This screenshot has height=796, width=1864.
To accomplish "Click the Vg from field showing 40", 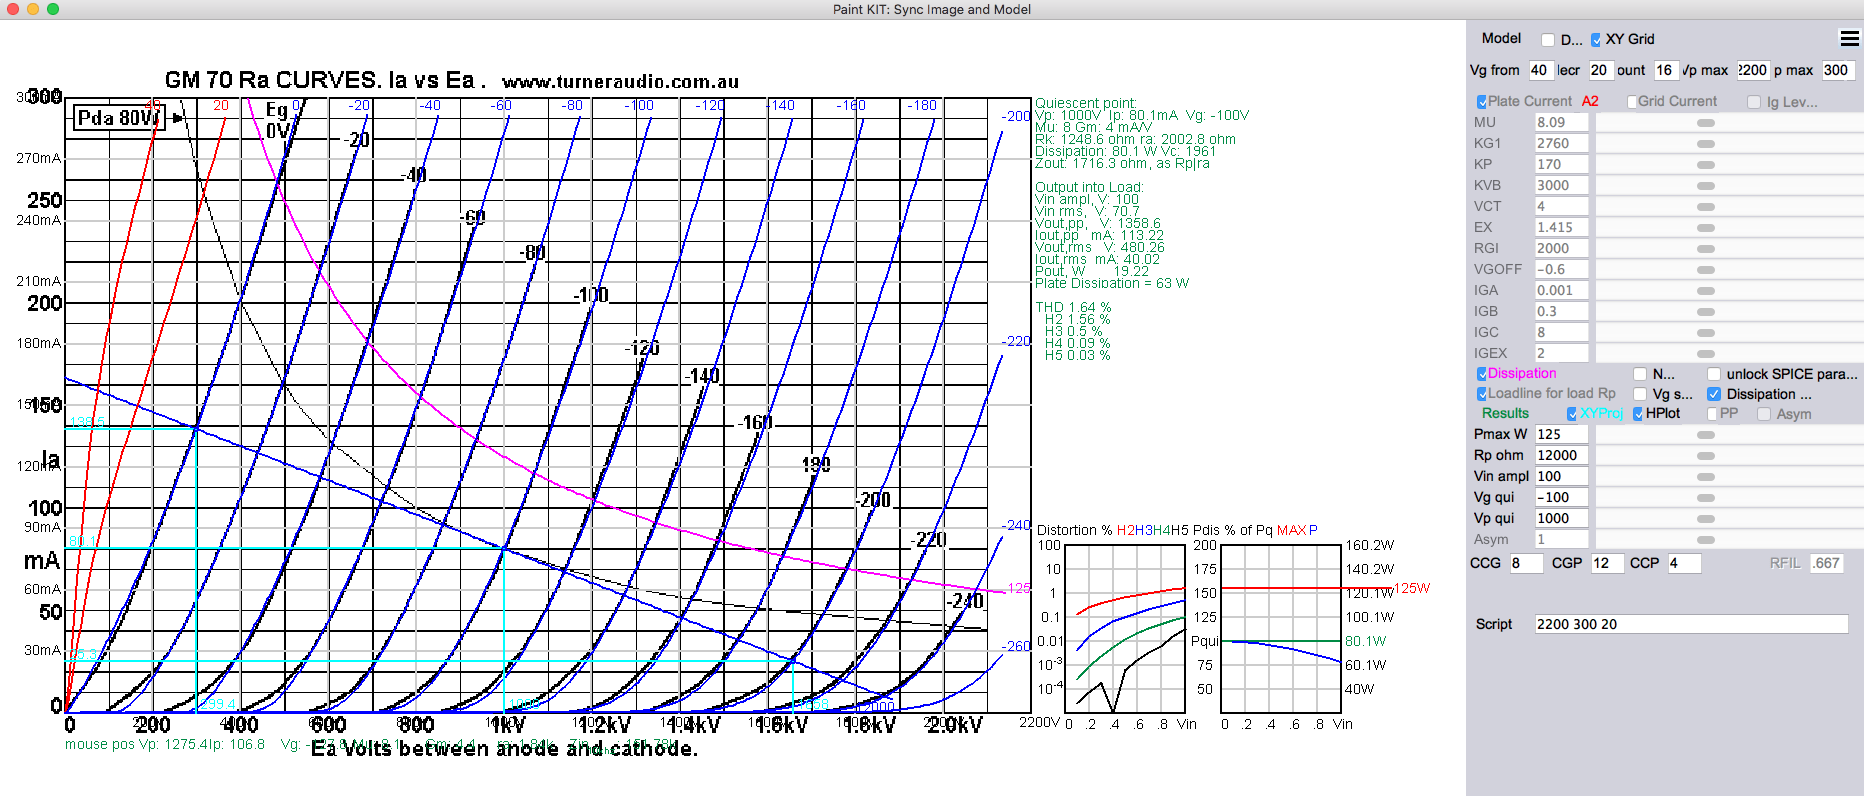I will 1540,70.
